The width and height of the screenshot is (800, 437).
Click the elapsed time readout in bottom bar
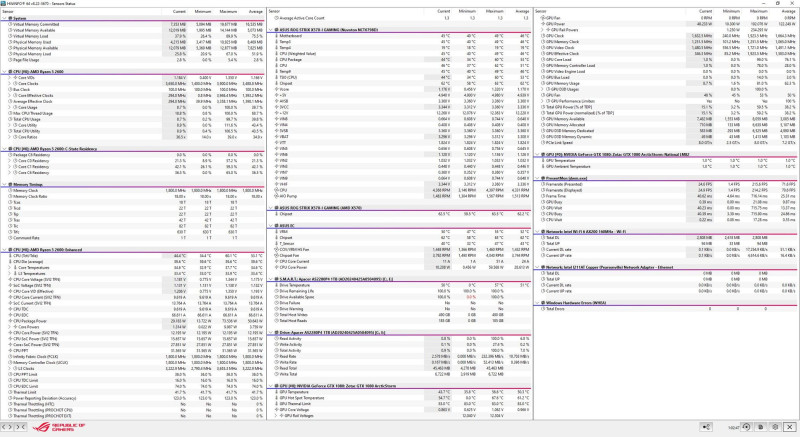tap(733, 427)
